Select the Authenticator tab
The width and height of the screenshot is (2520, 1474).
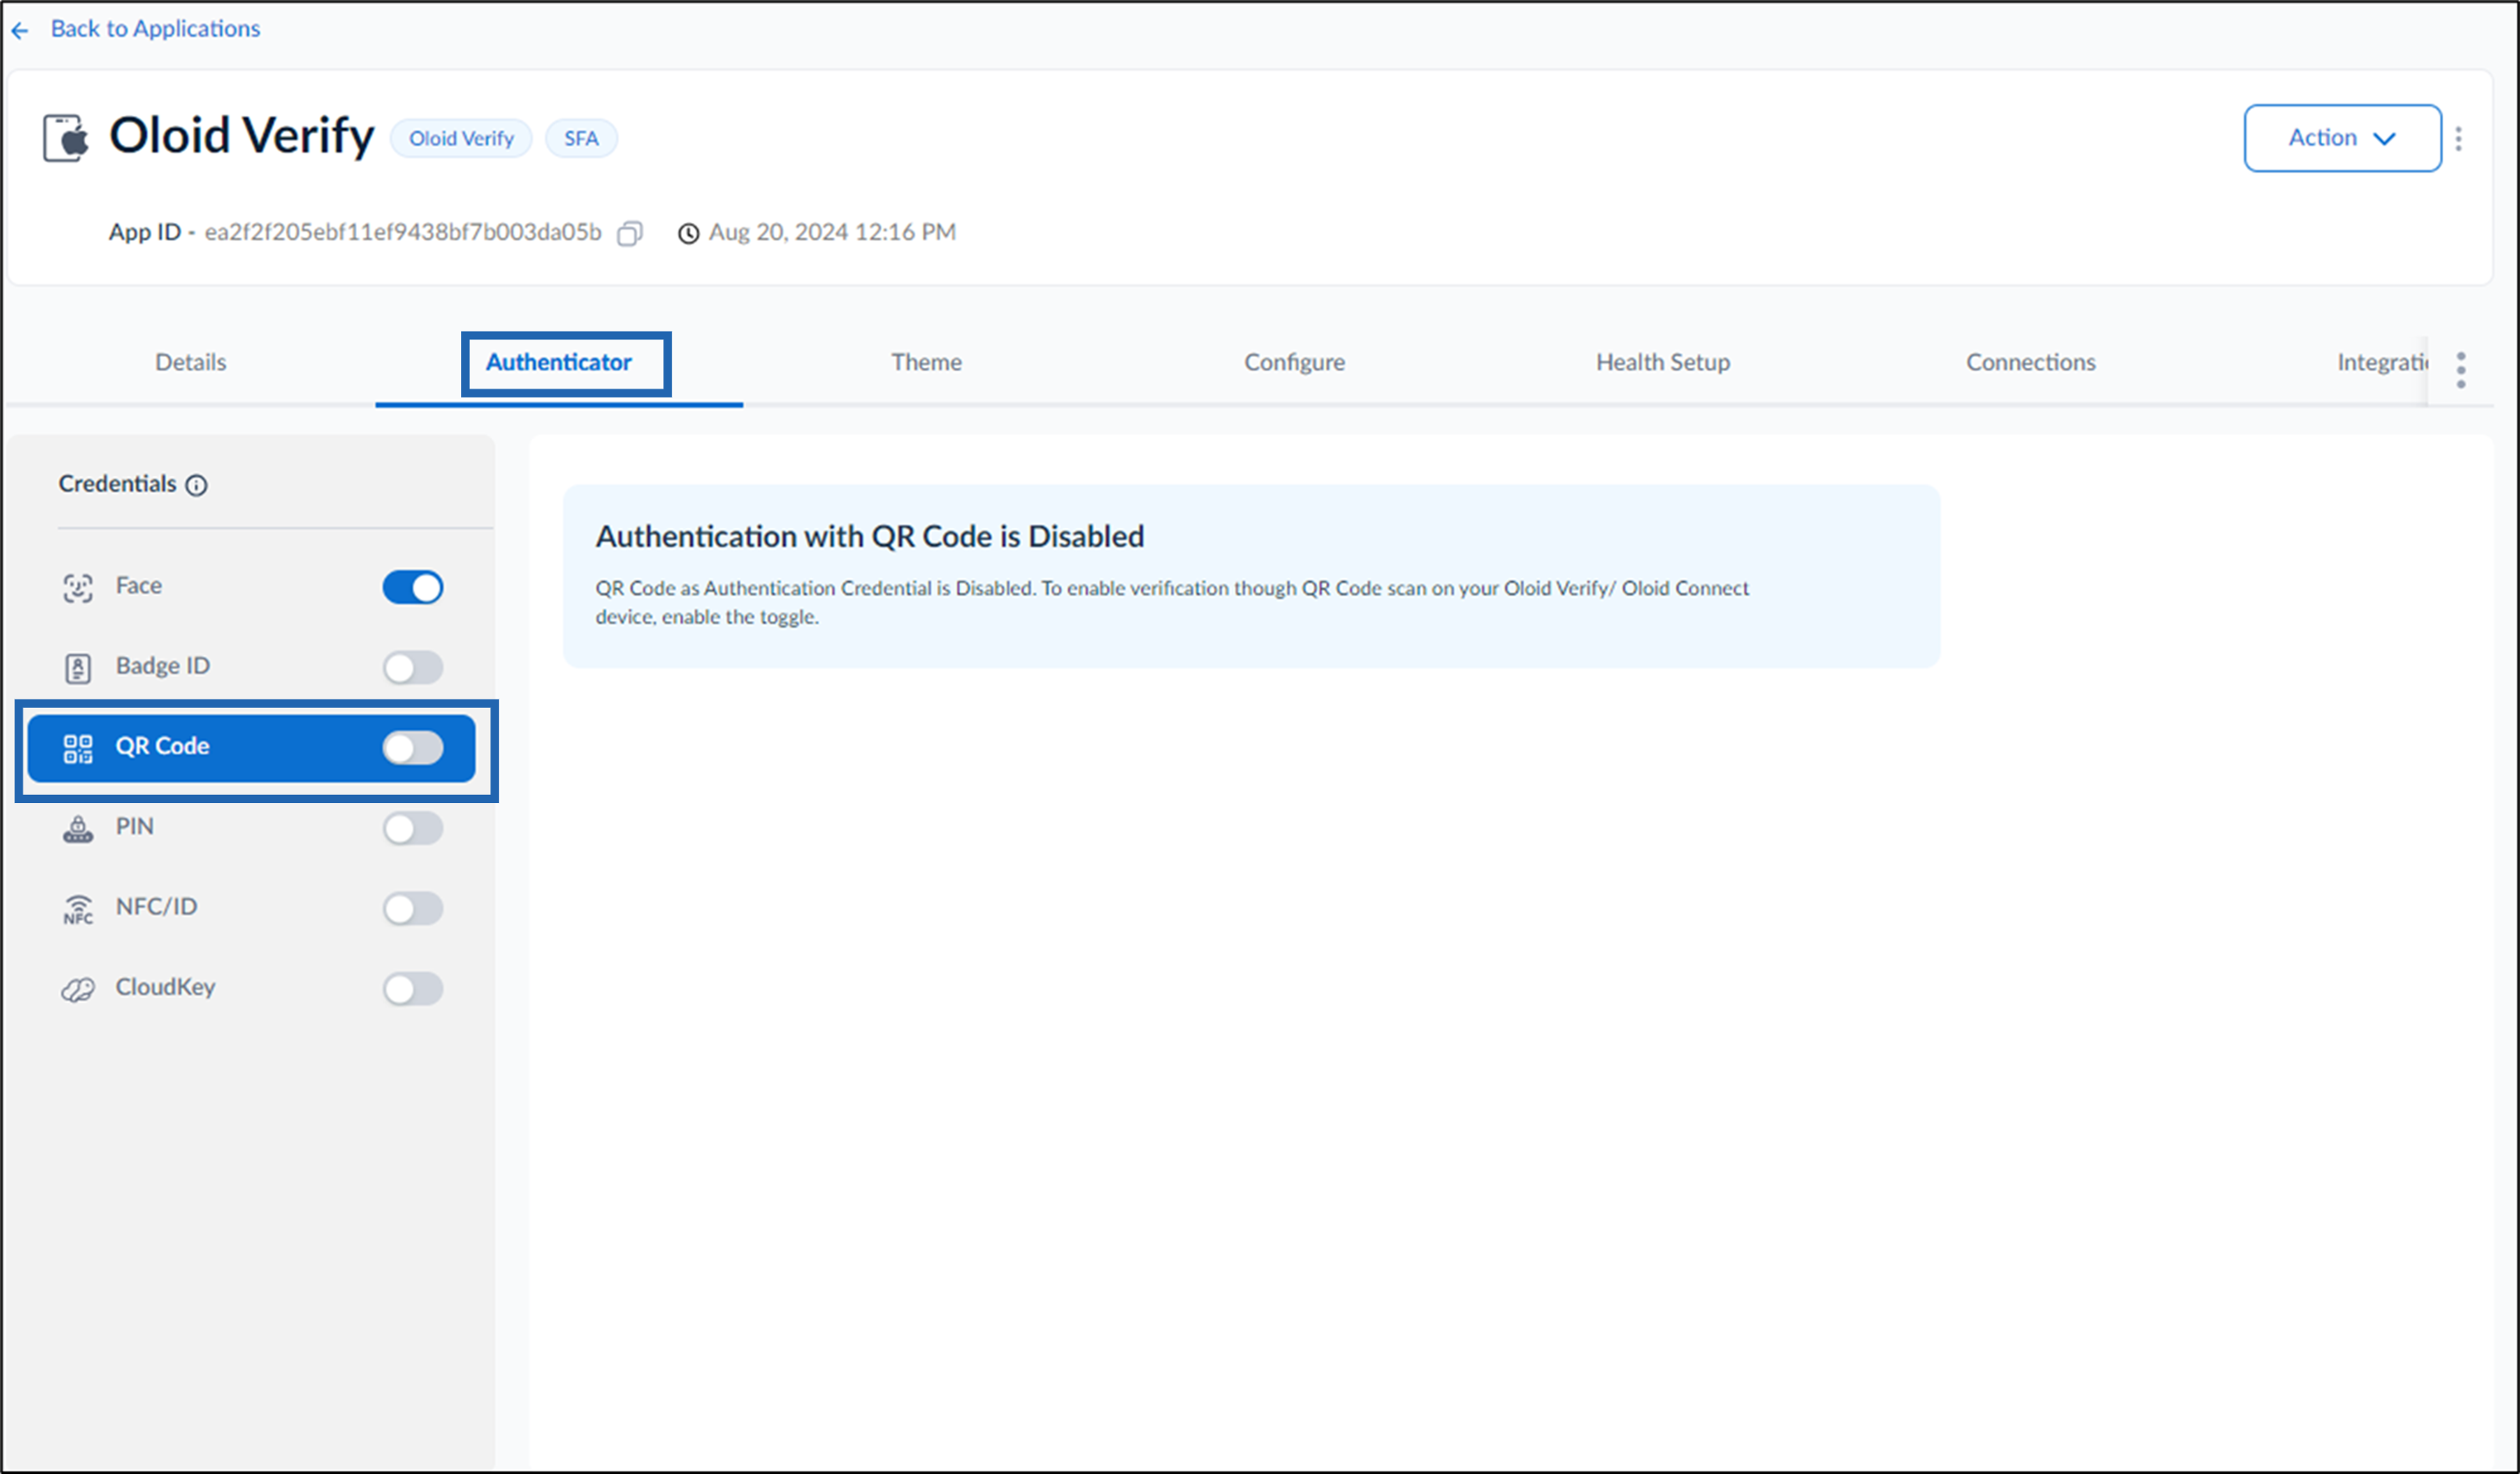[559, 362]
